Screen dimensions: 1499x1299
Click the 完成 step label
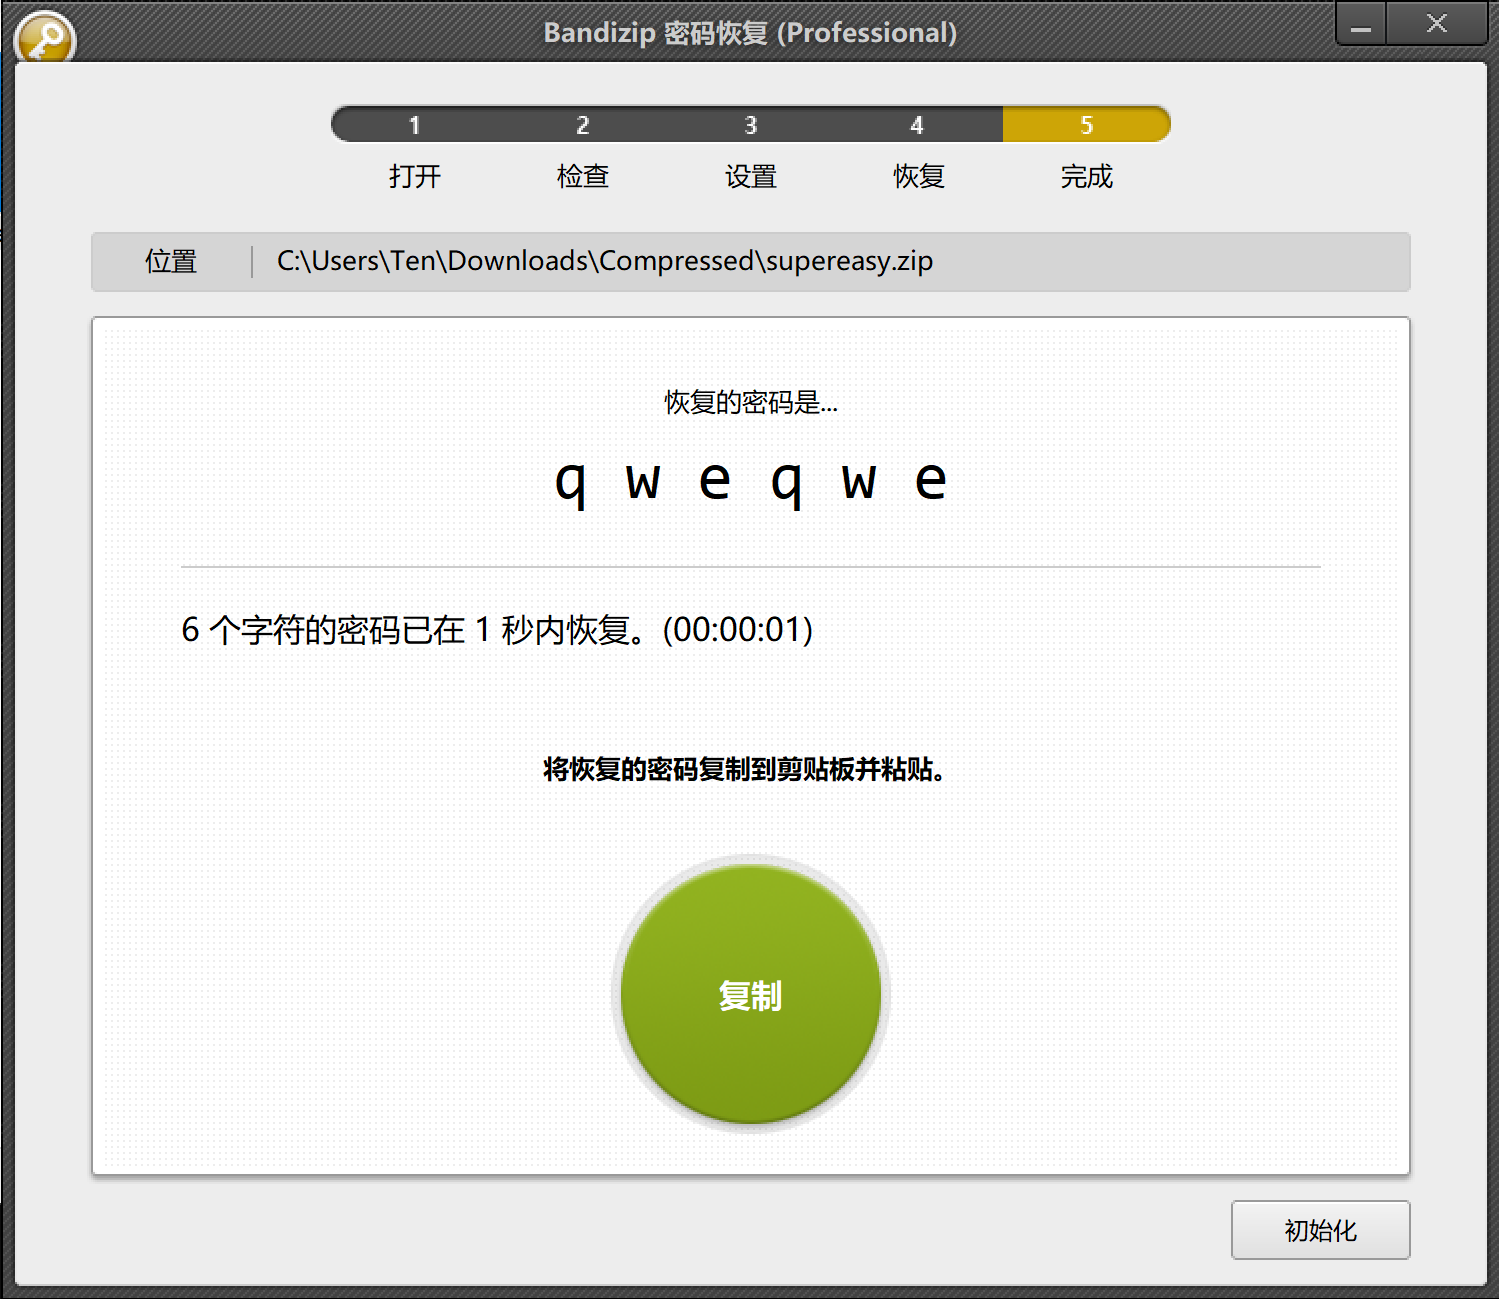[1087, 177]
